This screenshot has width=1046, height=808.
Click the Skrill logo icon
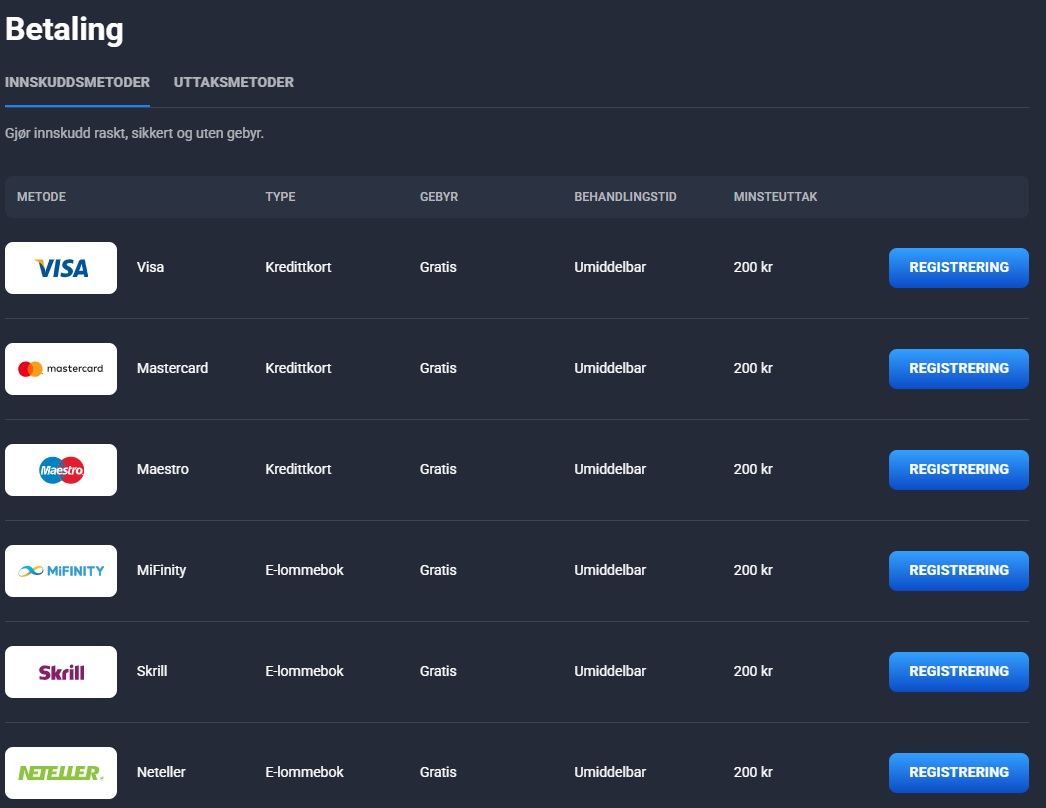coord(61,672)
